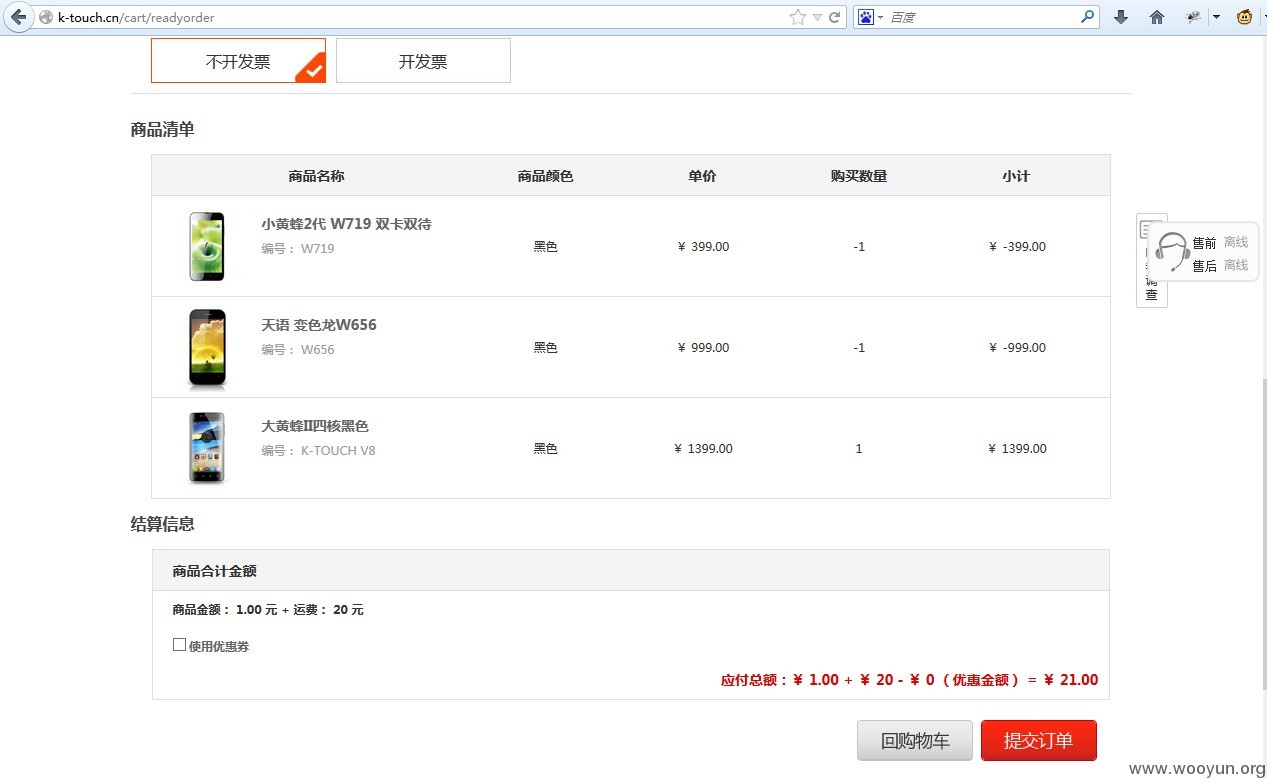The height and width of the screenshot is (778, 1267).
Task: Click the 售前 support label
Action: tap(1204, 243)
